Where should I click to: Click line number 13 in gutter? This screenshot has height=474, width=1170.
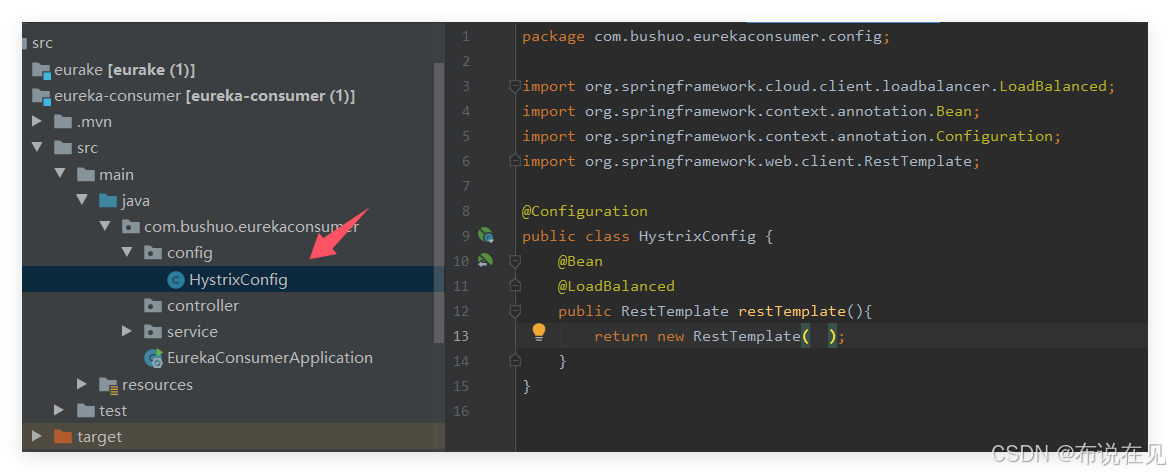point(461,336)
